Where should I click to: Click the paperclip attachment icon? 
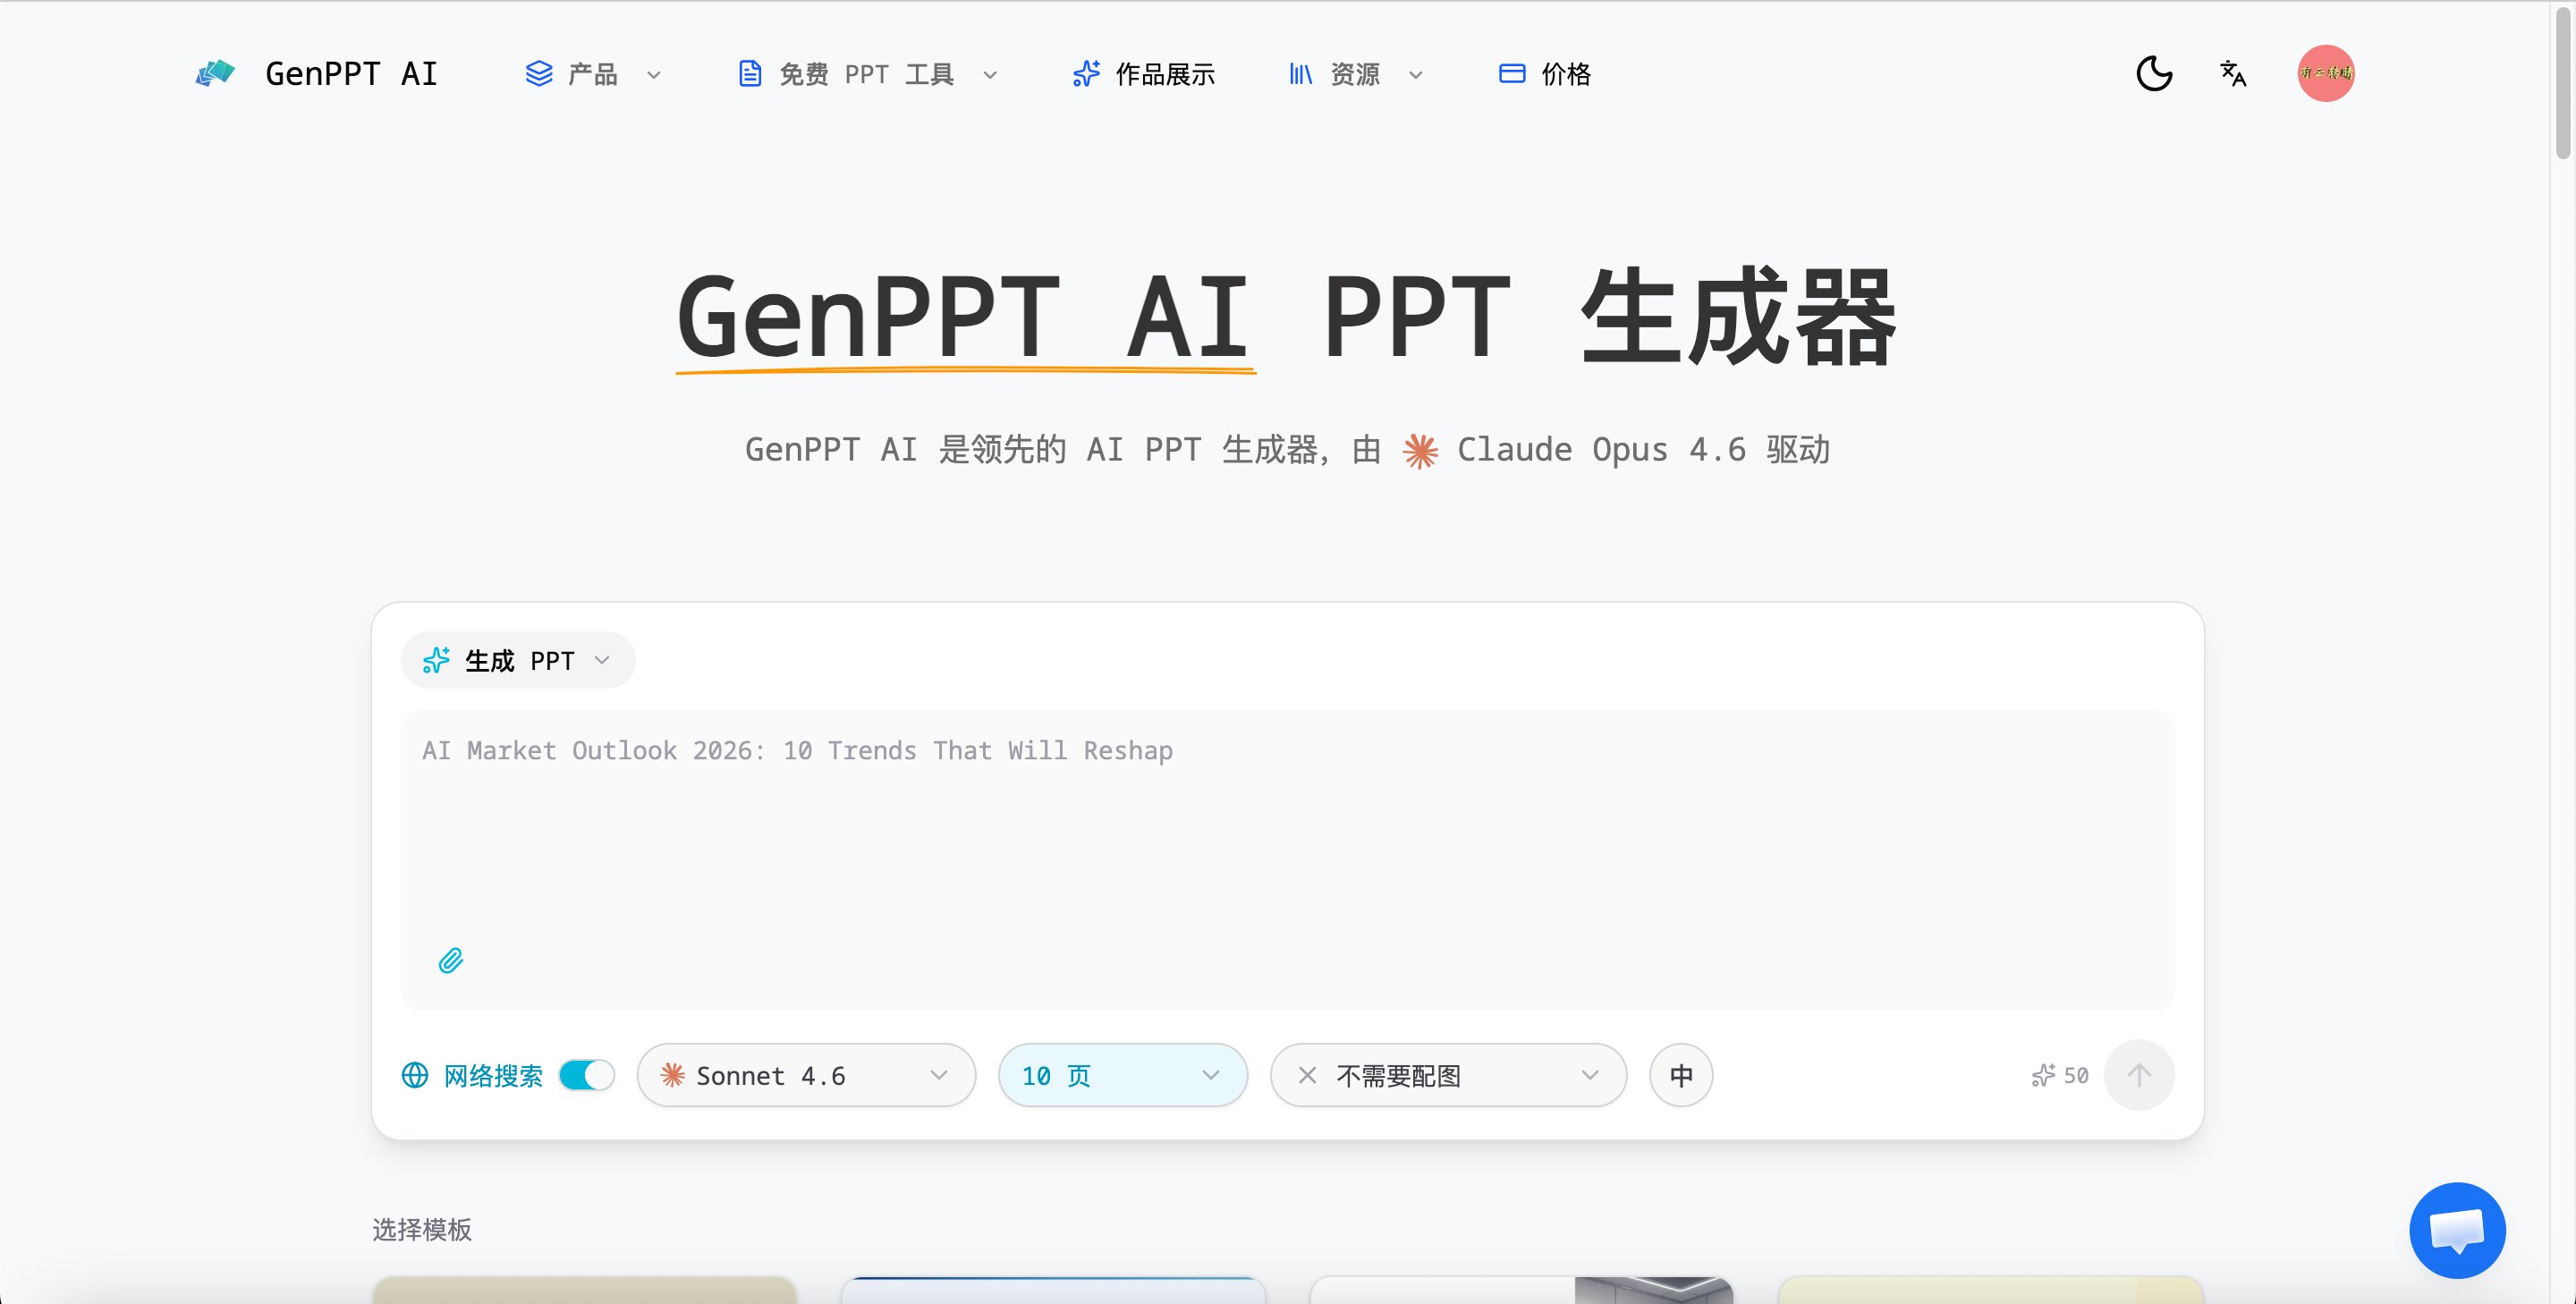pos(450,960)
